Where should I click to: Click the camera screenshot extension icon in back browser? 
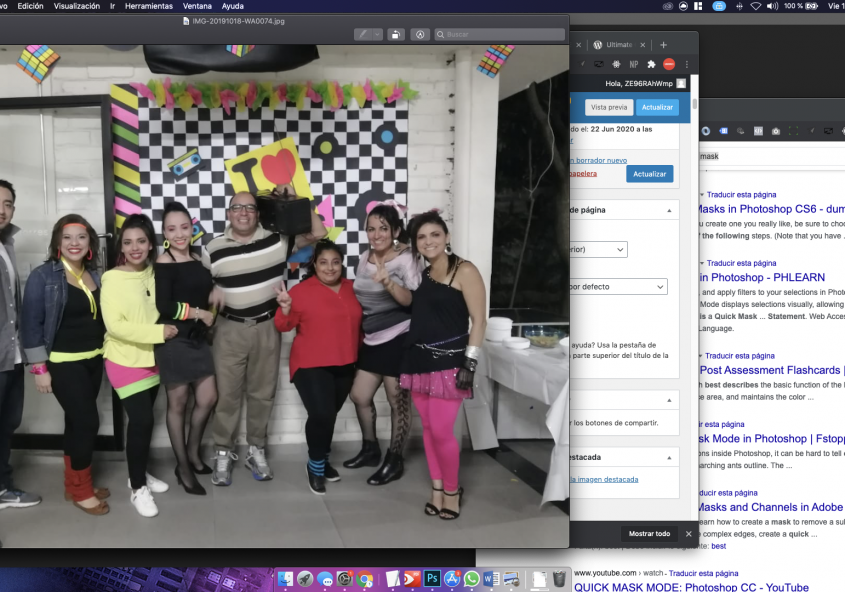[x=775, y=131]
